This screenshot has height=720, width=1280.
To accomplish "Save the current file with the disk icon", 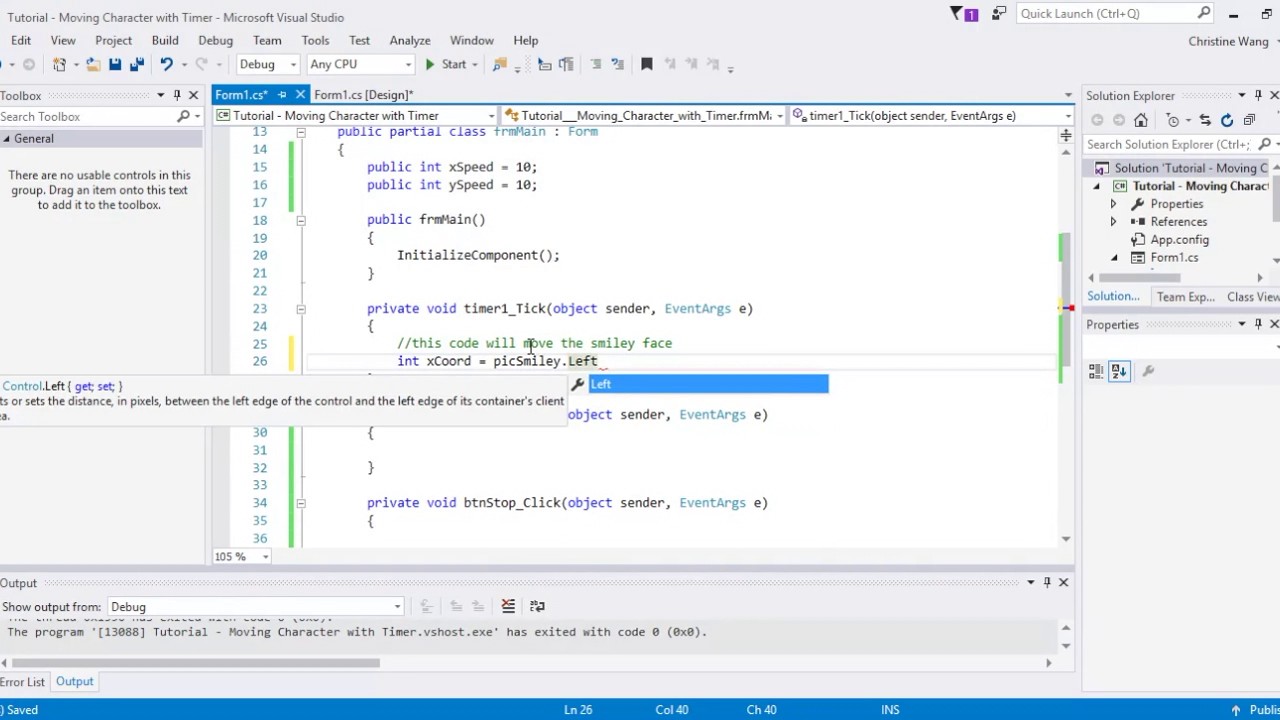I will 115,64.
